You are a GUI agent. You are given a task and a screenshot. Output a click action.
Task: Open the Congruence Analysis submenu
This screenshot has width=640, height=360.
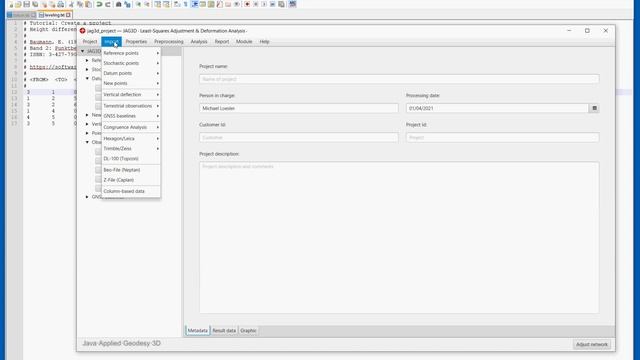(x=131, y=127)
